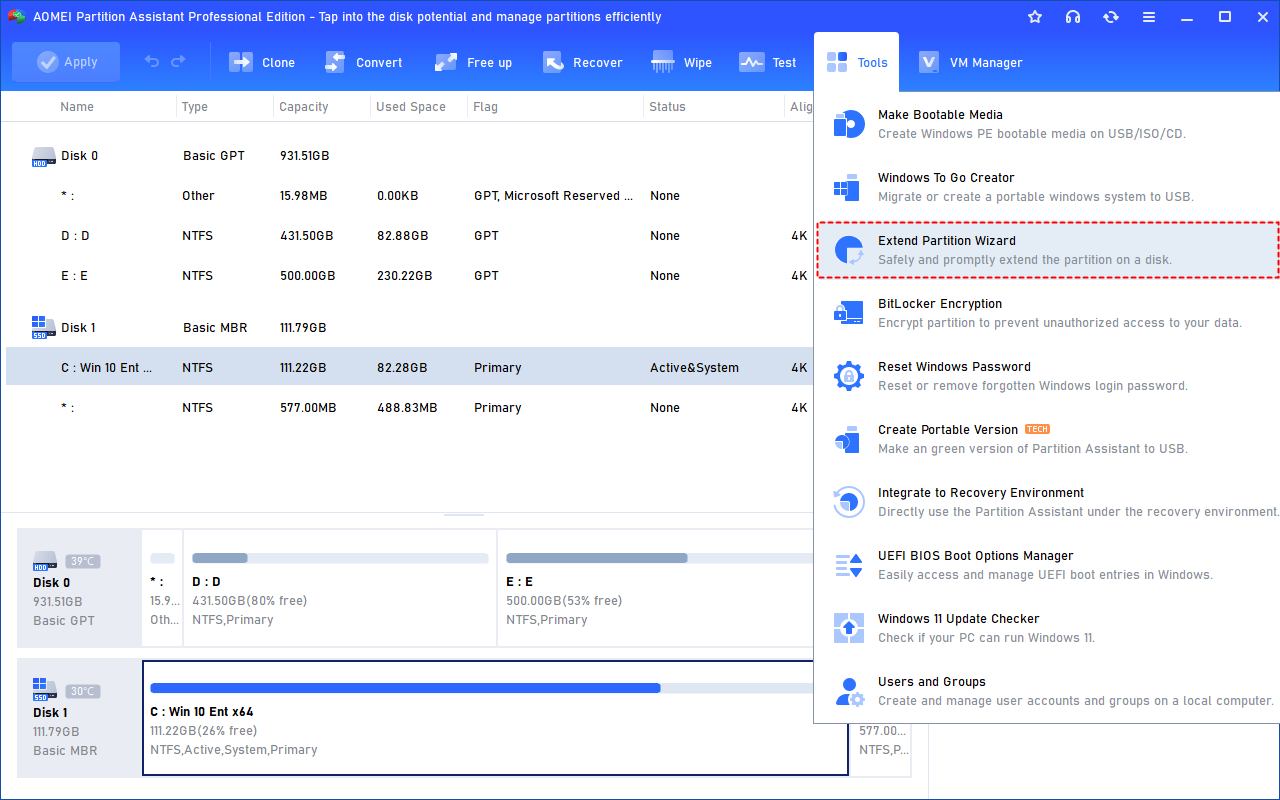
Task: Sort by the Capacity column header
Action: (303, 107)
